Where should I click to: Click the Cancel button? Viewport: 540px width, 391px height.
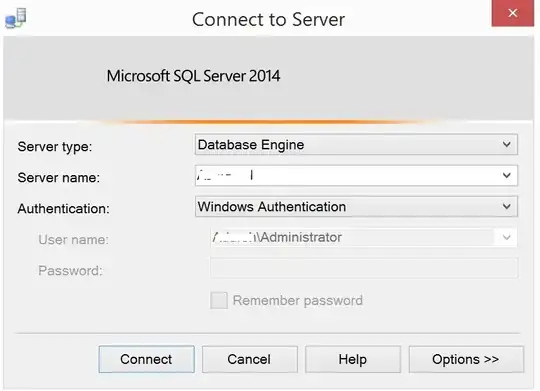click(249, 359)
